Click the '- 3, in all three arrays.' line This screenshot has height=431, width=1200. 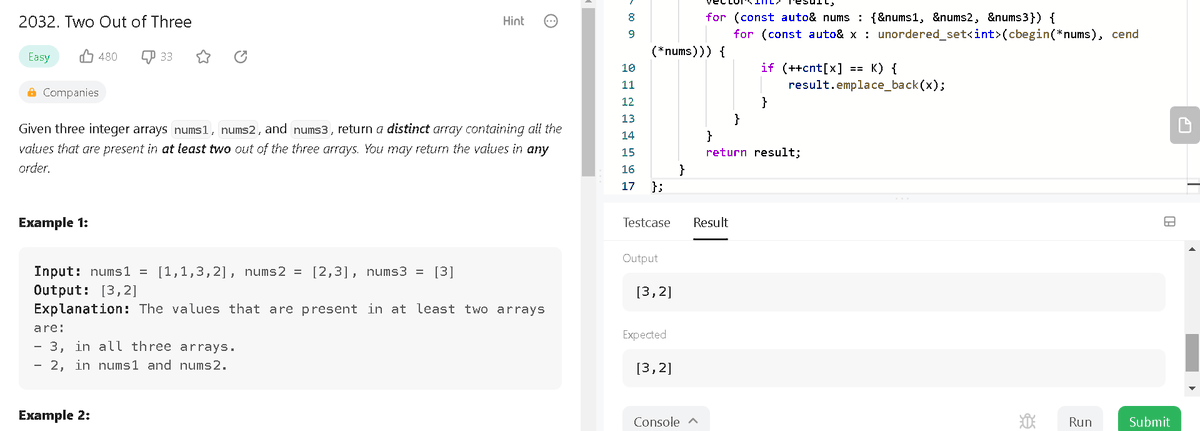tap(135, 347)
